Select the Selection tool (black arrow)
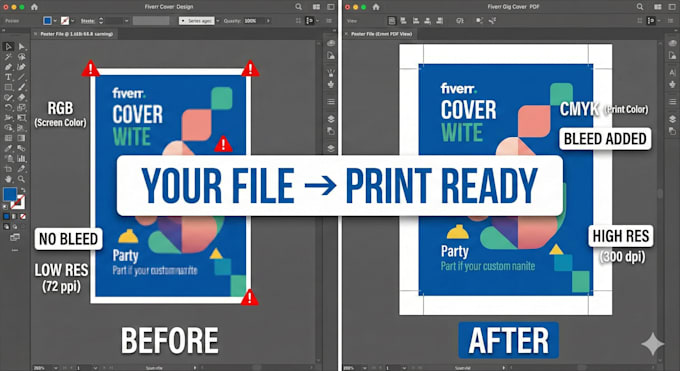This screenshot has height=371, width=680. [x=8, y=46]
